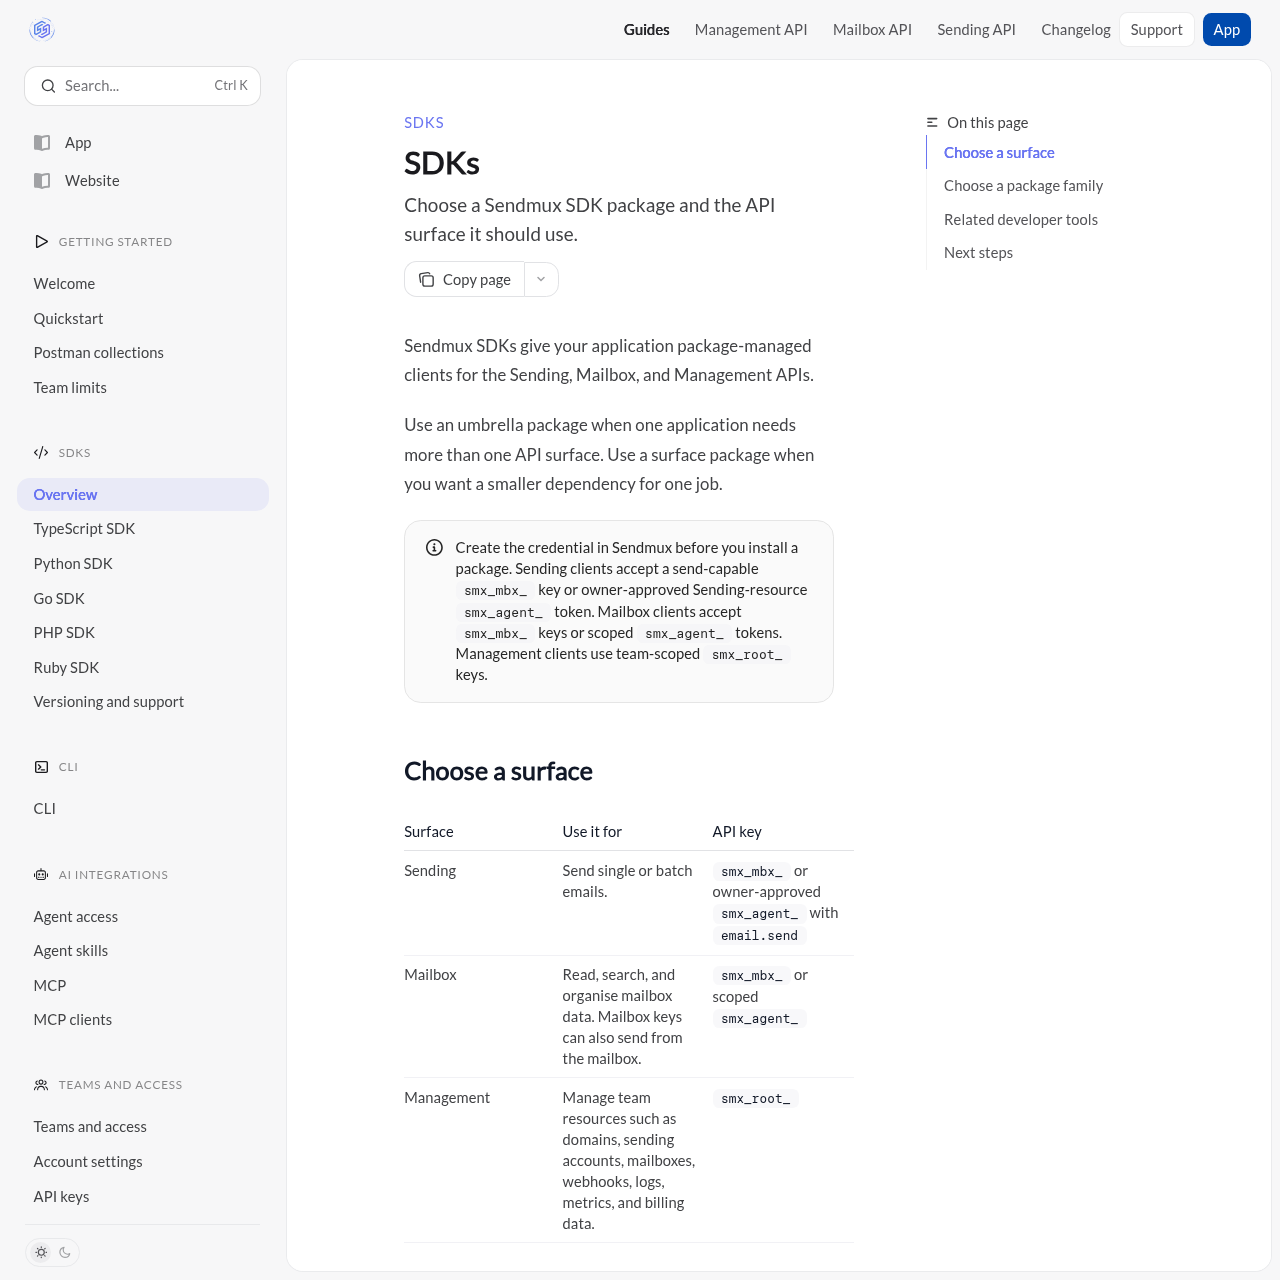1280x1280 pixels.
Task: Select the SDKs Overview item
Action: pos(142,494)
